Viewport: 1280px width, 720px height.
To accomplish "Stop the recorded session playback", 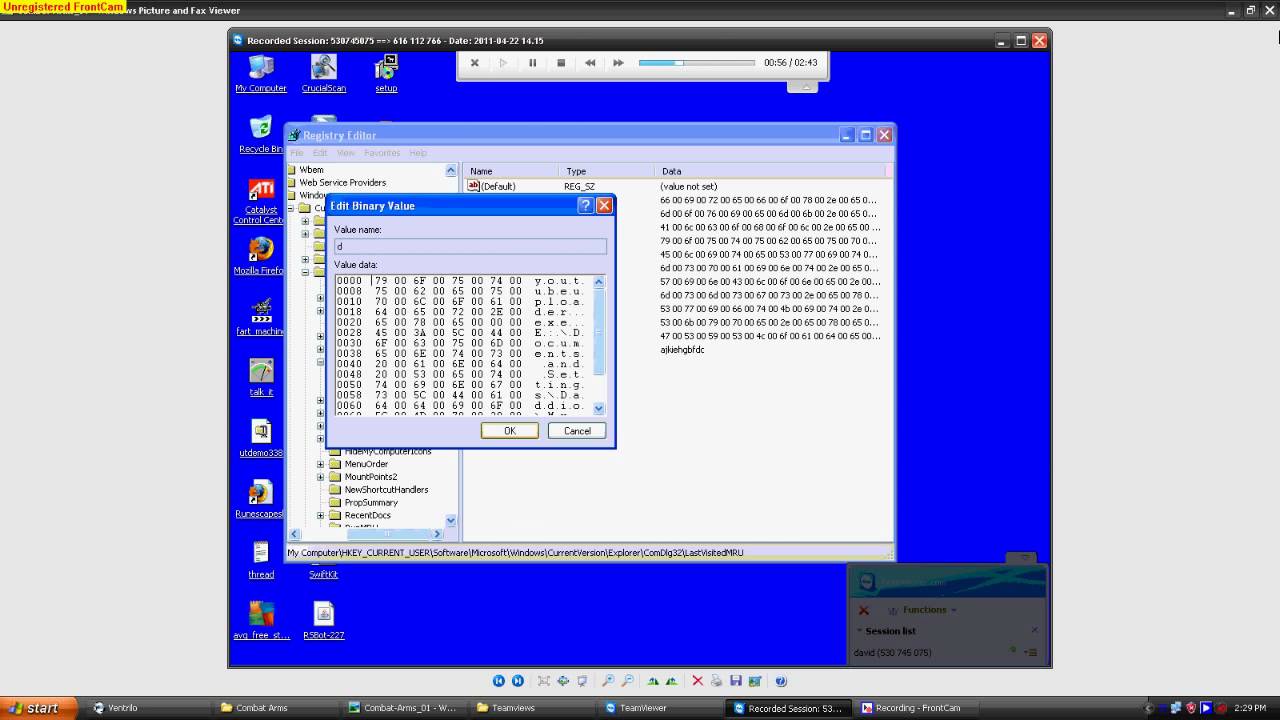I will point(561,63).
